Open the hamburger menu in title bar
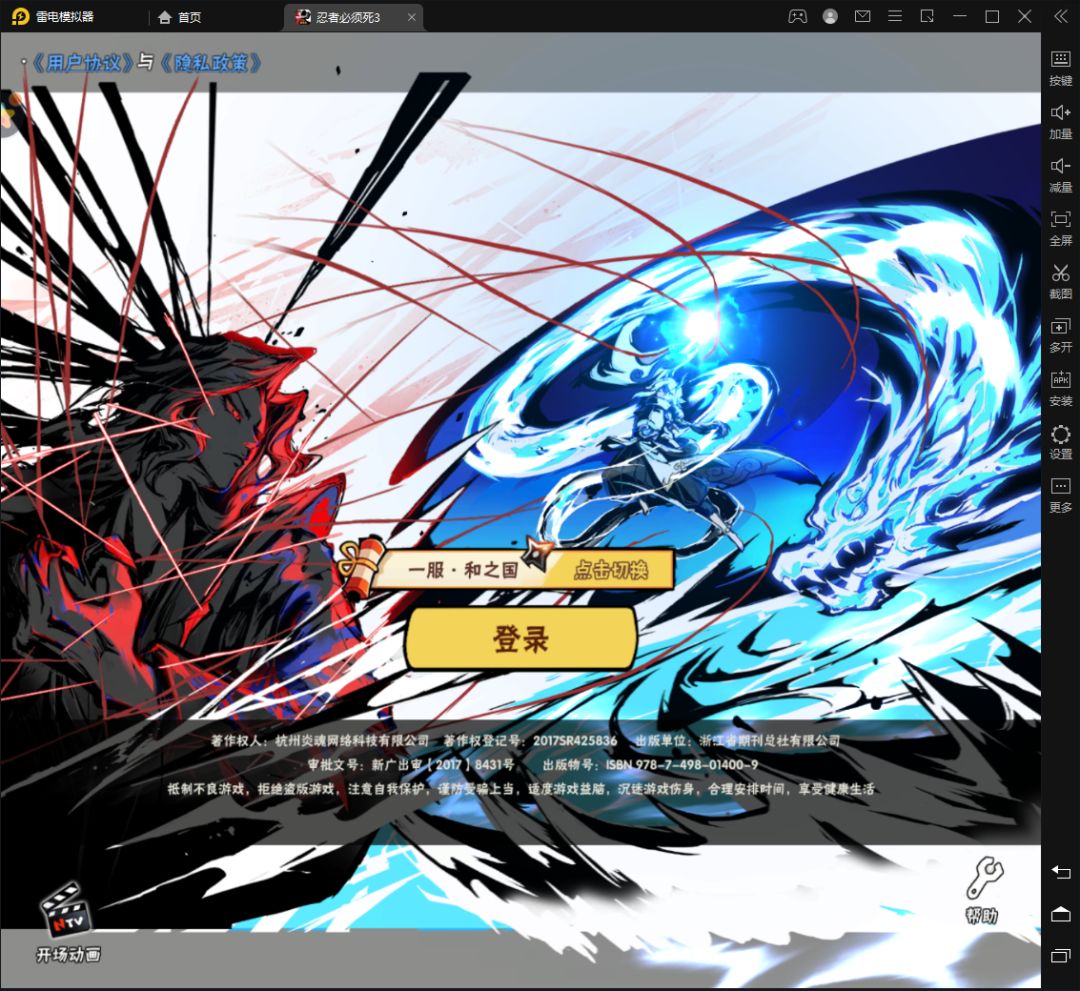 point(895,16)
